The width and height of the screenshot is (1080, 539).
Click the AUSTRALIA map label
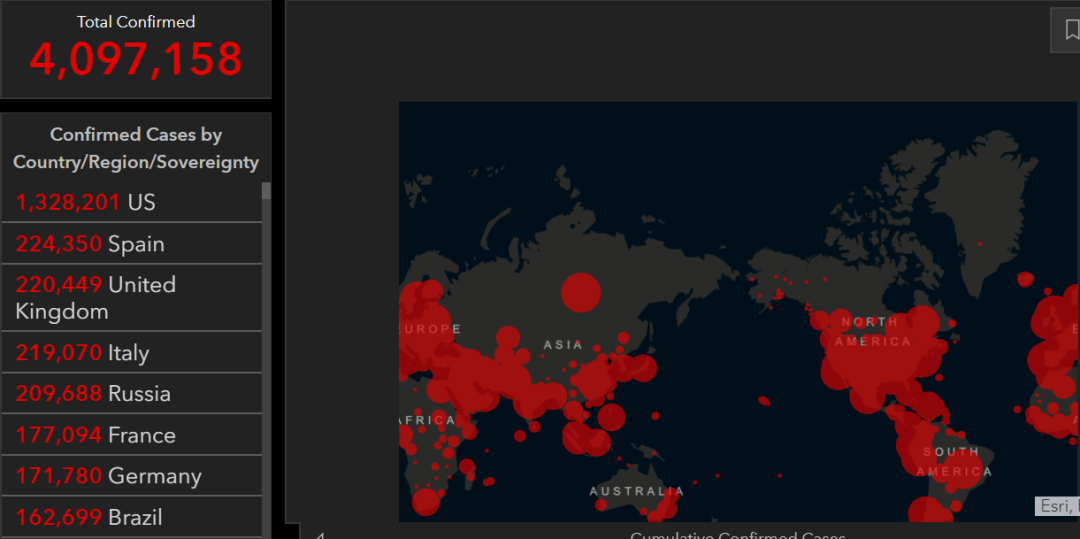point(637,492)
